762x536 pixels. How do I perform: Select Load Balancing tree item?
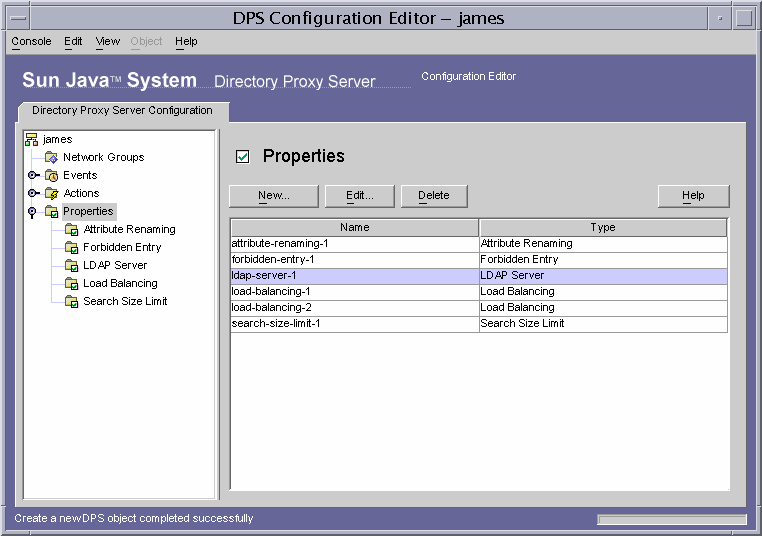coord(121,283)
